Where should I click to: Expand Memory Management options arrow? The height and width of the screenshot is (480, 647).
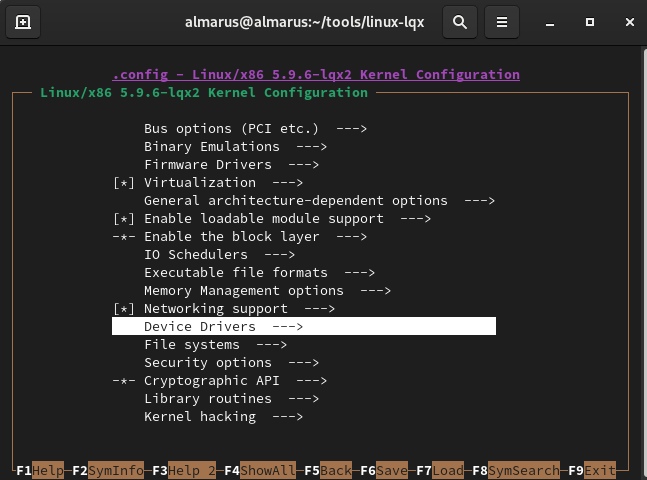click(375, 291)
